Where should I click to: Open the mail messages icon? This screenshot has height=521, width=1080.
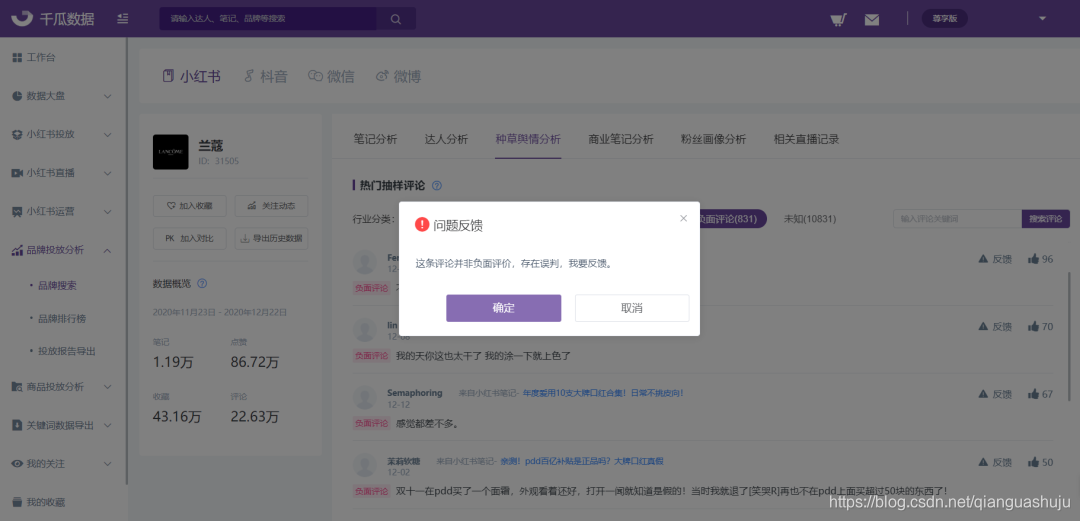872,19
